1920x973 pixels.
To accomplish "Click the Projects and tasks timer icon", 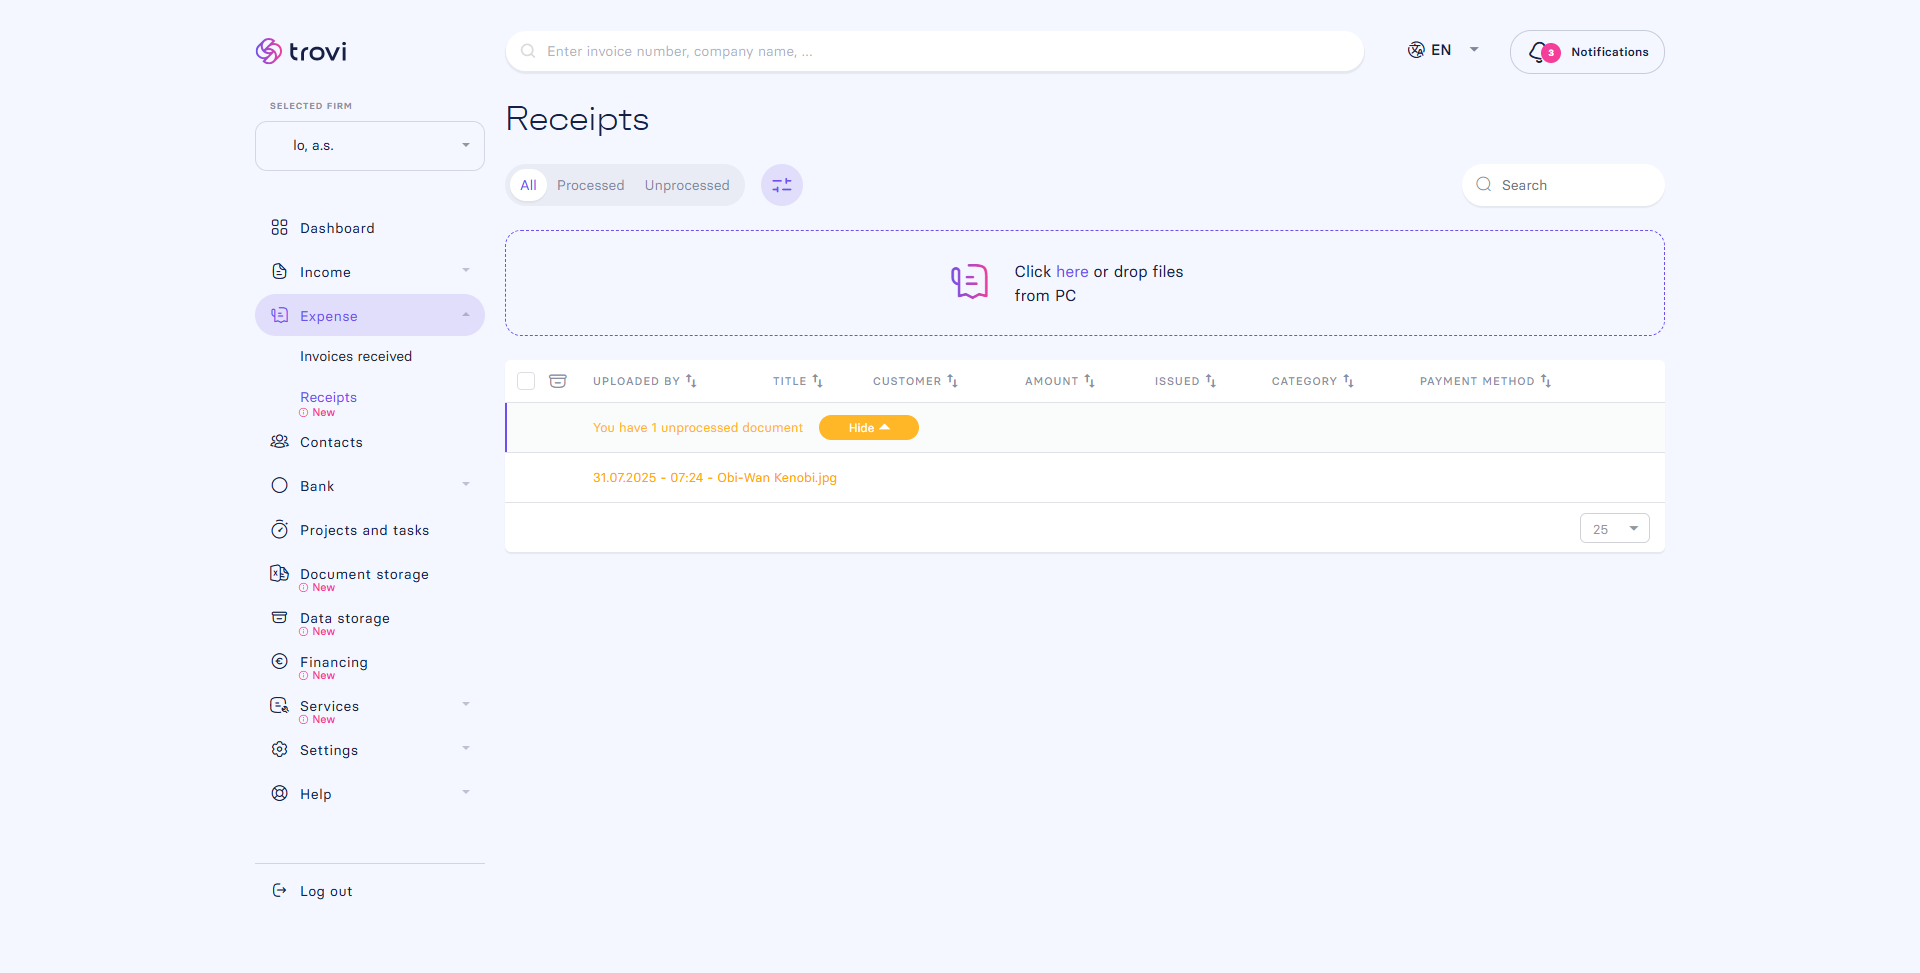I will coord(279,529).
